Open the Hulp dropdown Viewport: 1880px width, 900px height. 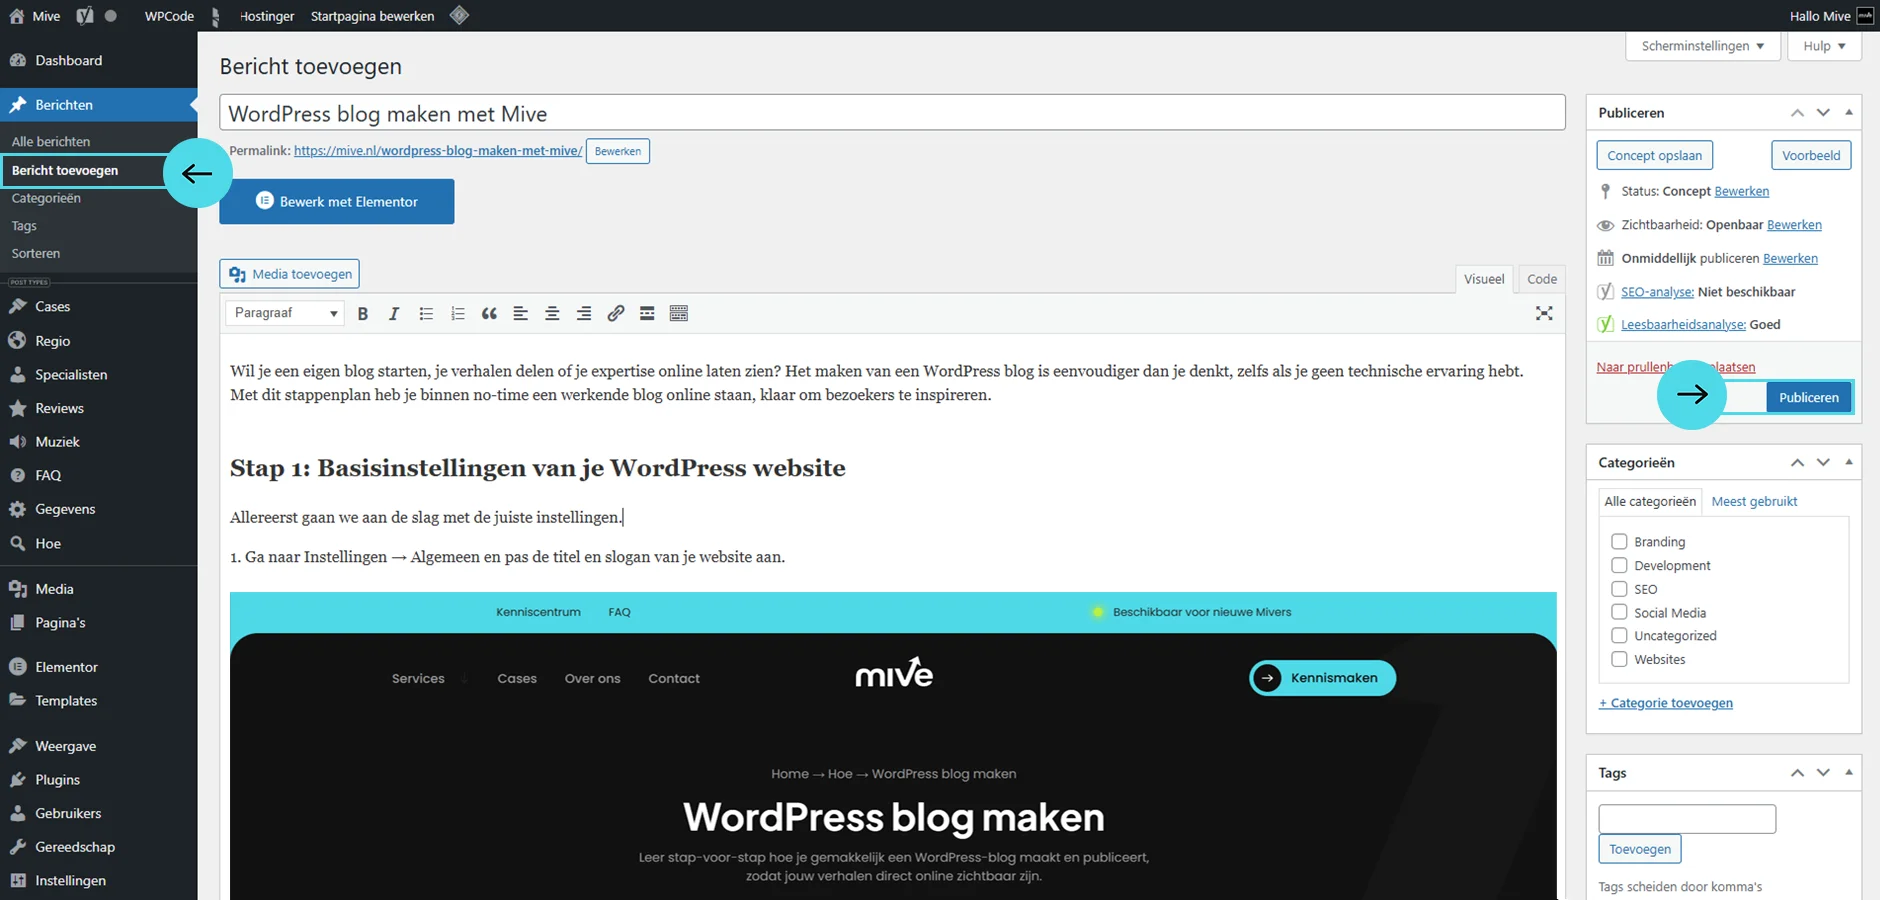click(1825, 46)
